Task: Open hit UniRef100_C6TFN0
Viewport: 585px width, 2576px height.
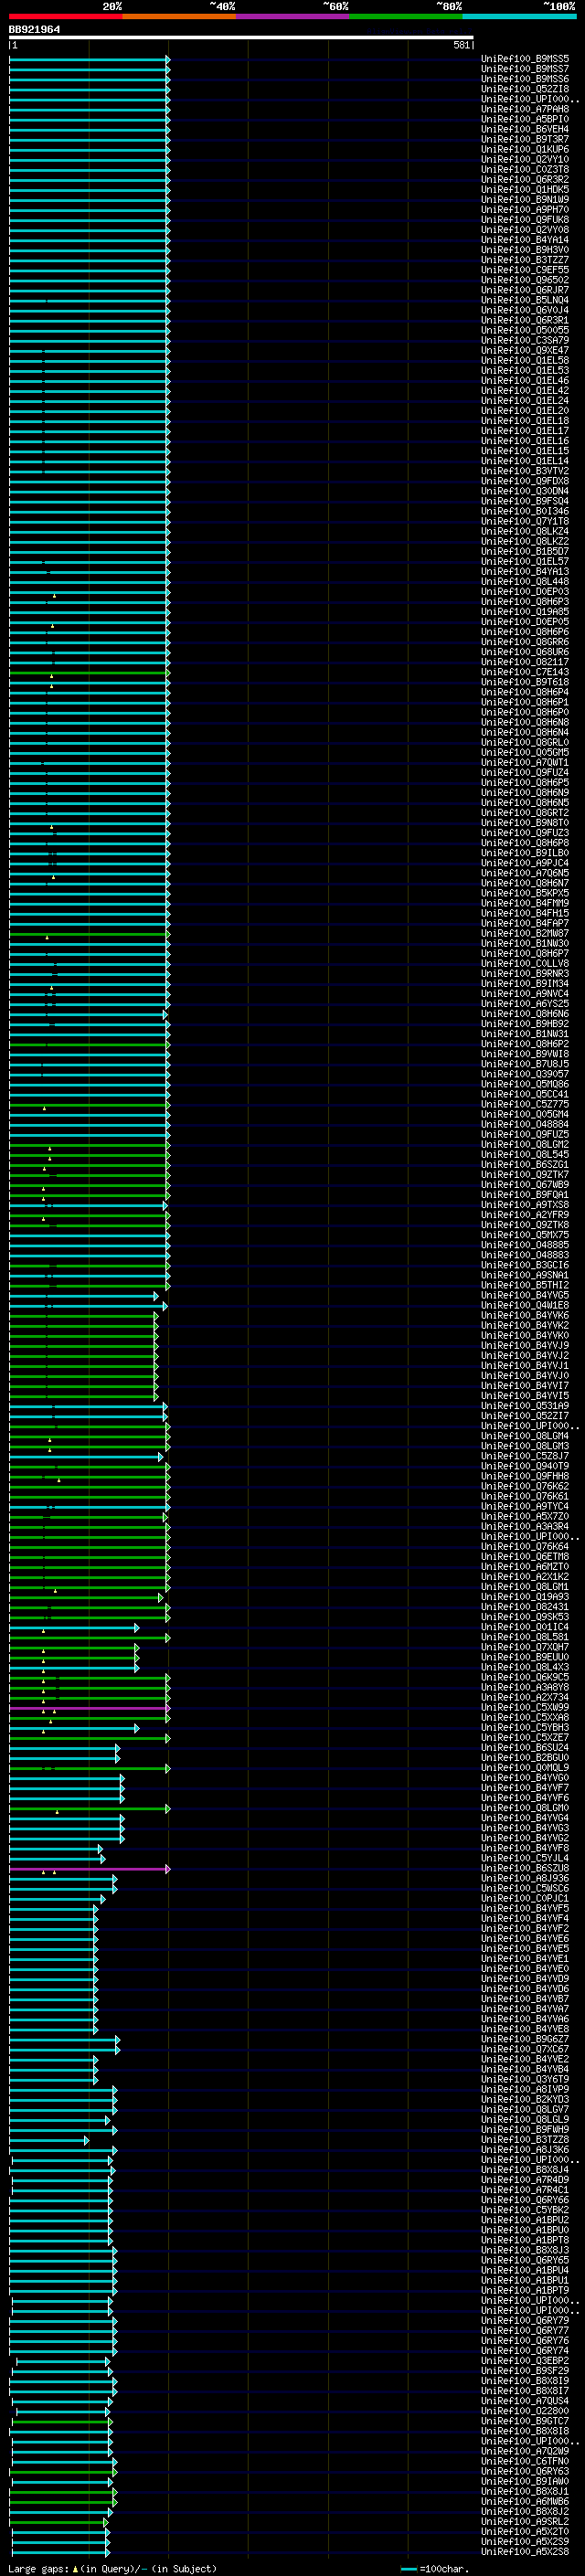Action: coord(525,2461)
